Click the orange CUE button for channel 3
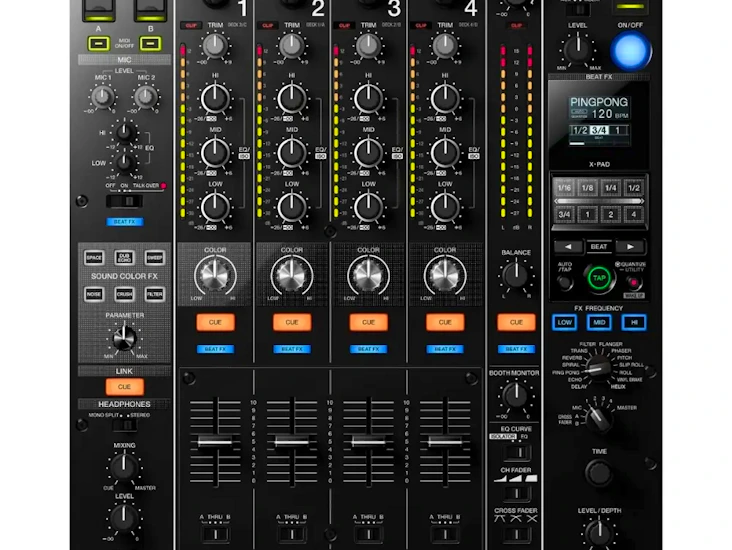This screenshot has width=732, height=550. coord(368,322)
